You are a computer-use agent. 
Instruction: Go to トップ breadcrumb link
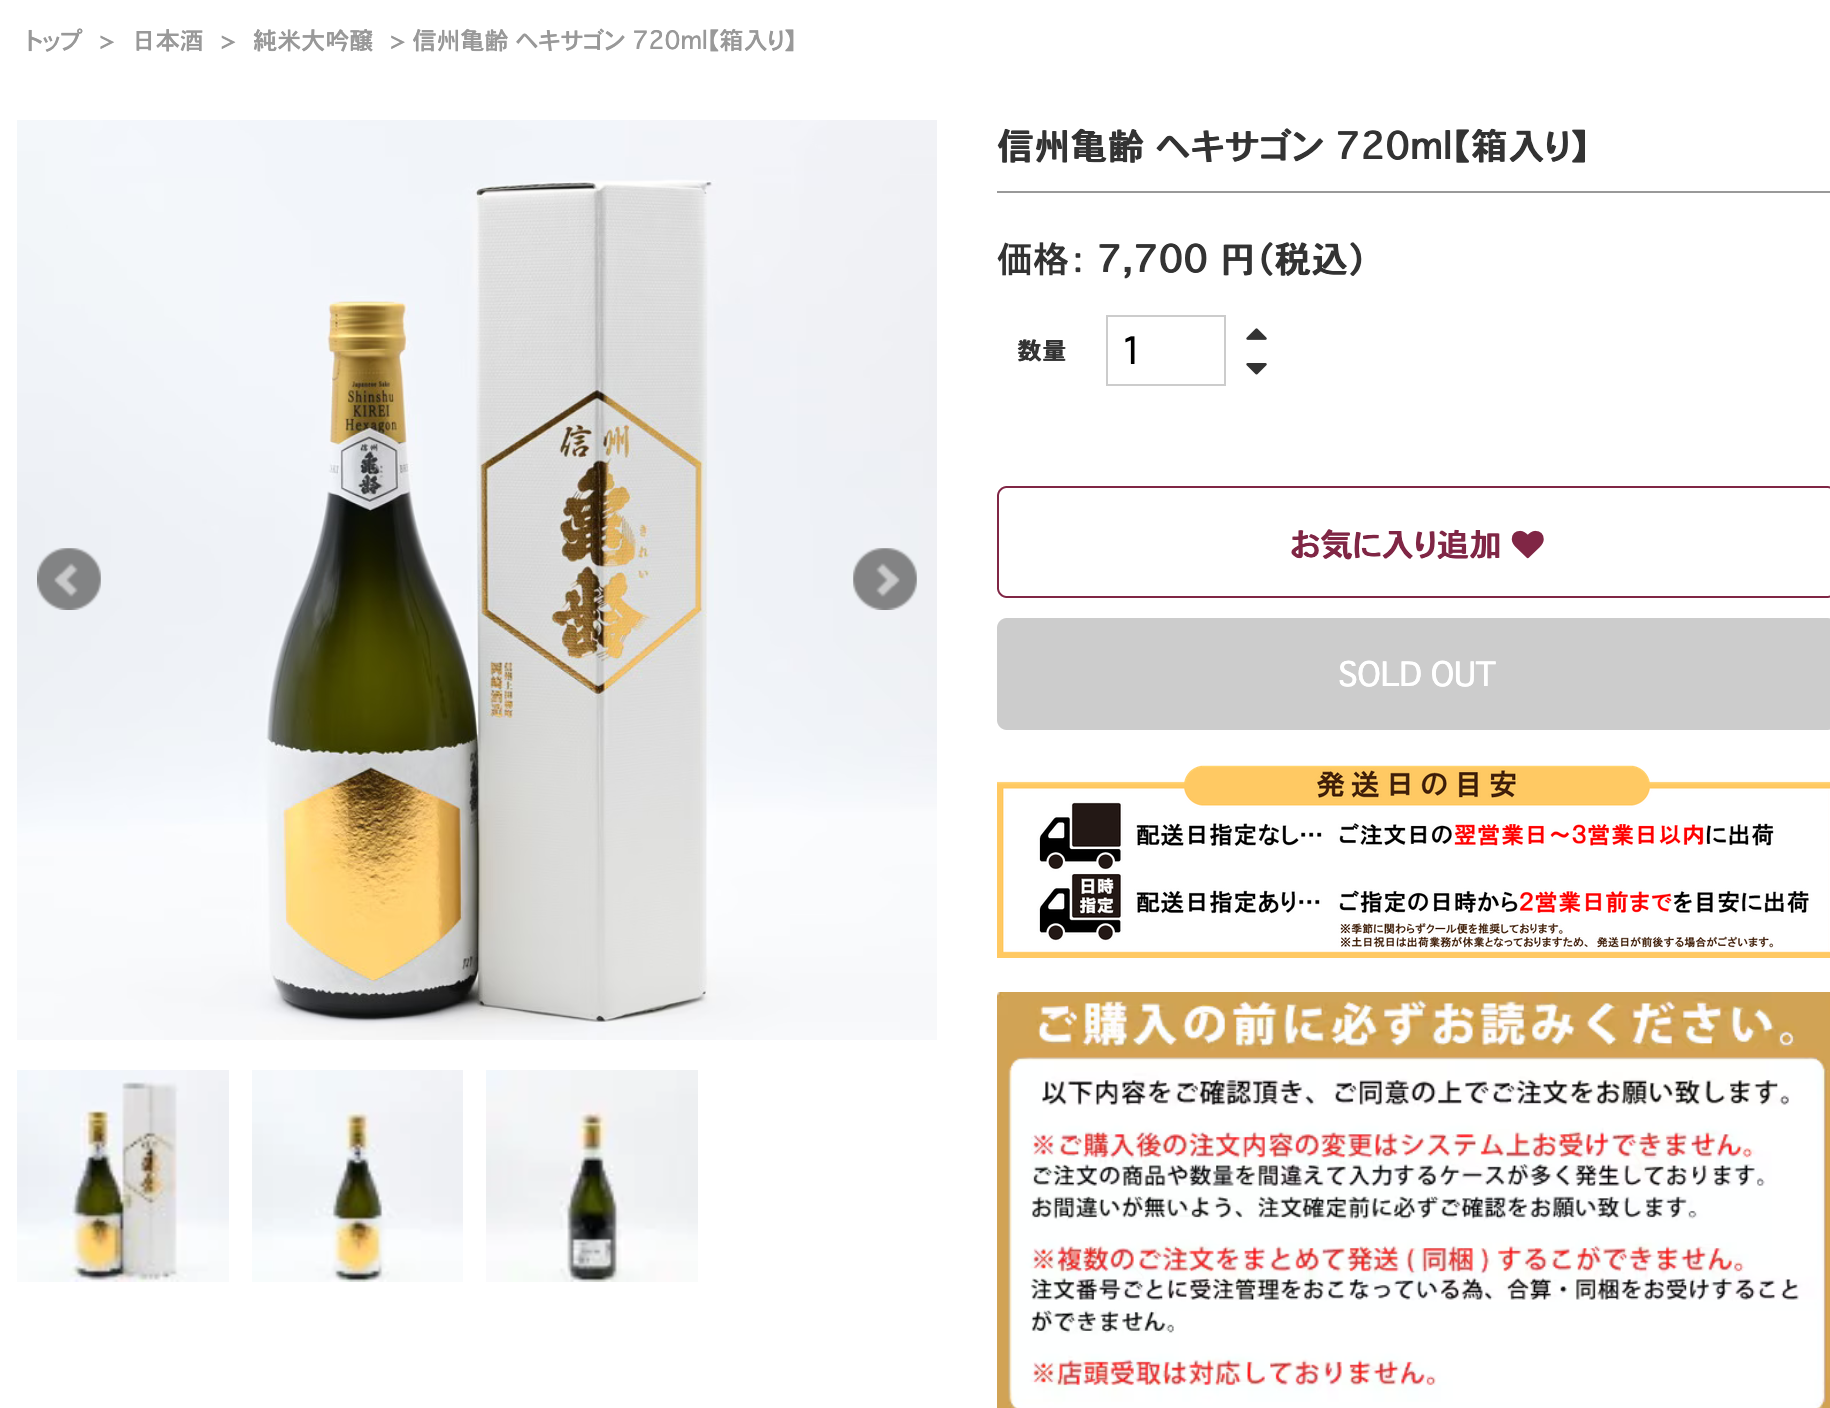click(53, 41)
